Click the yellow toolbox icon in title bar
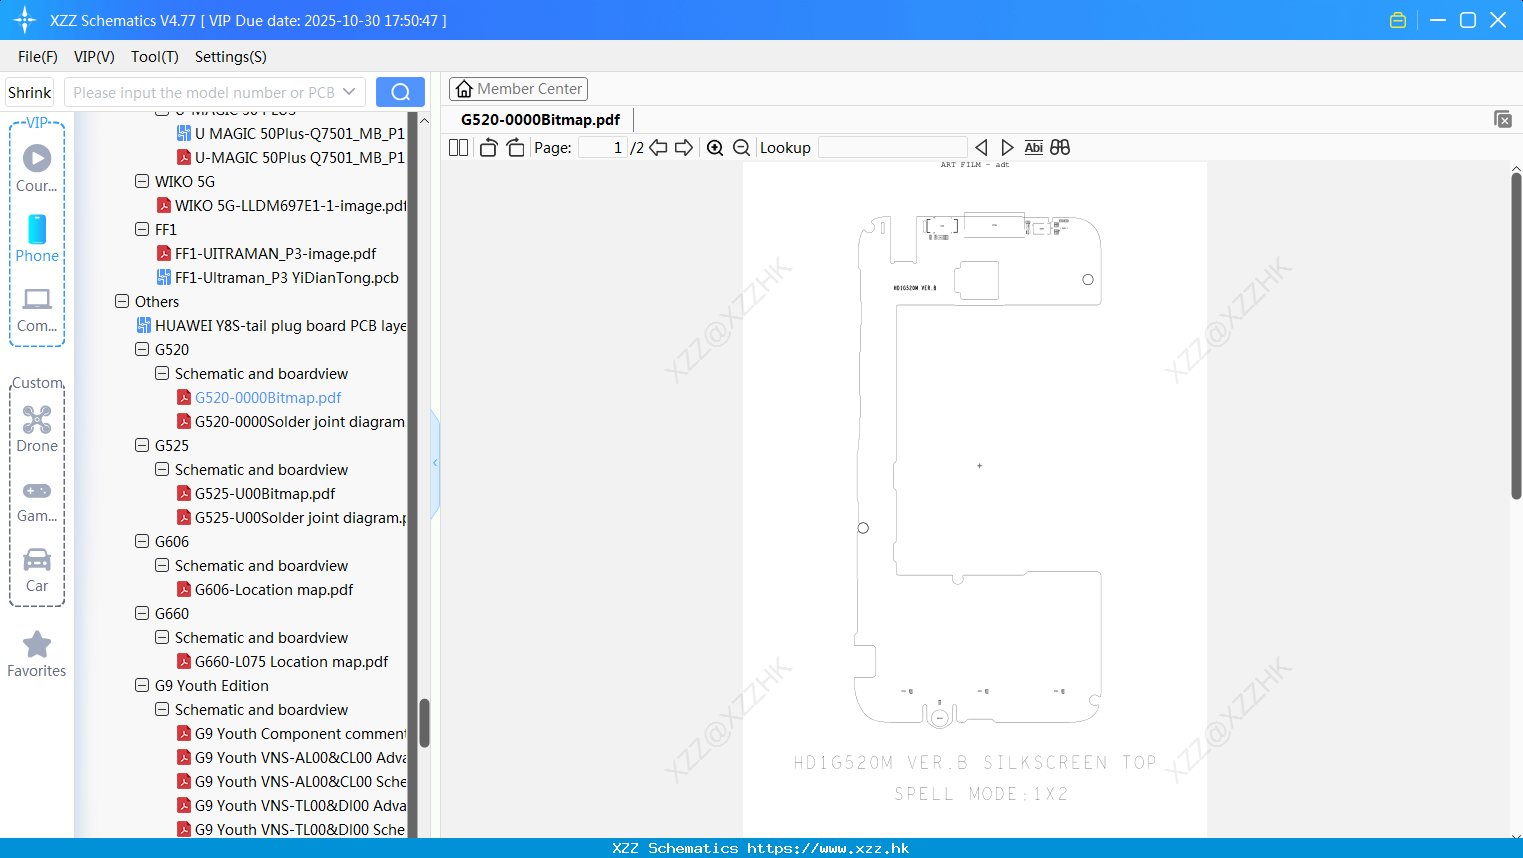The image size is (1523, 858). point(1398,20)
